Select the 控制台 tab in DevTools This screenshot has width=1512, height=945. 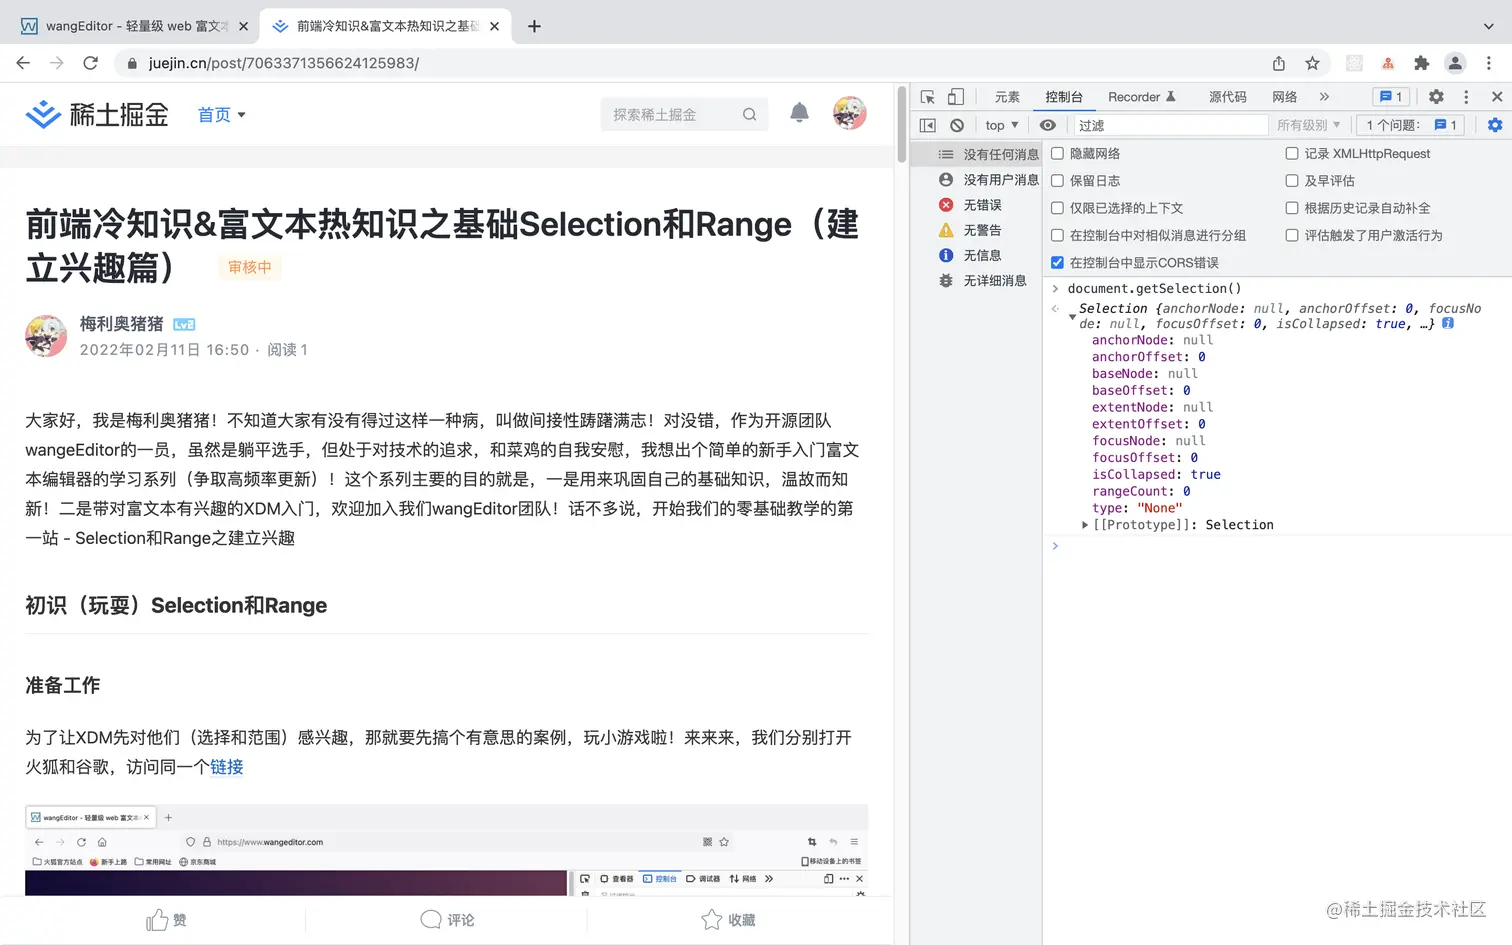pyautogui.click(x=1064, y=97)
